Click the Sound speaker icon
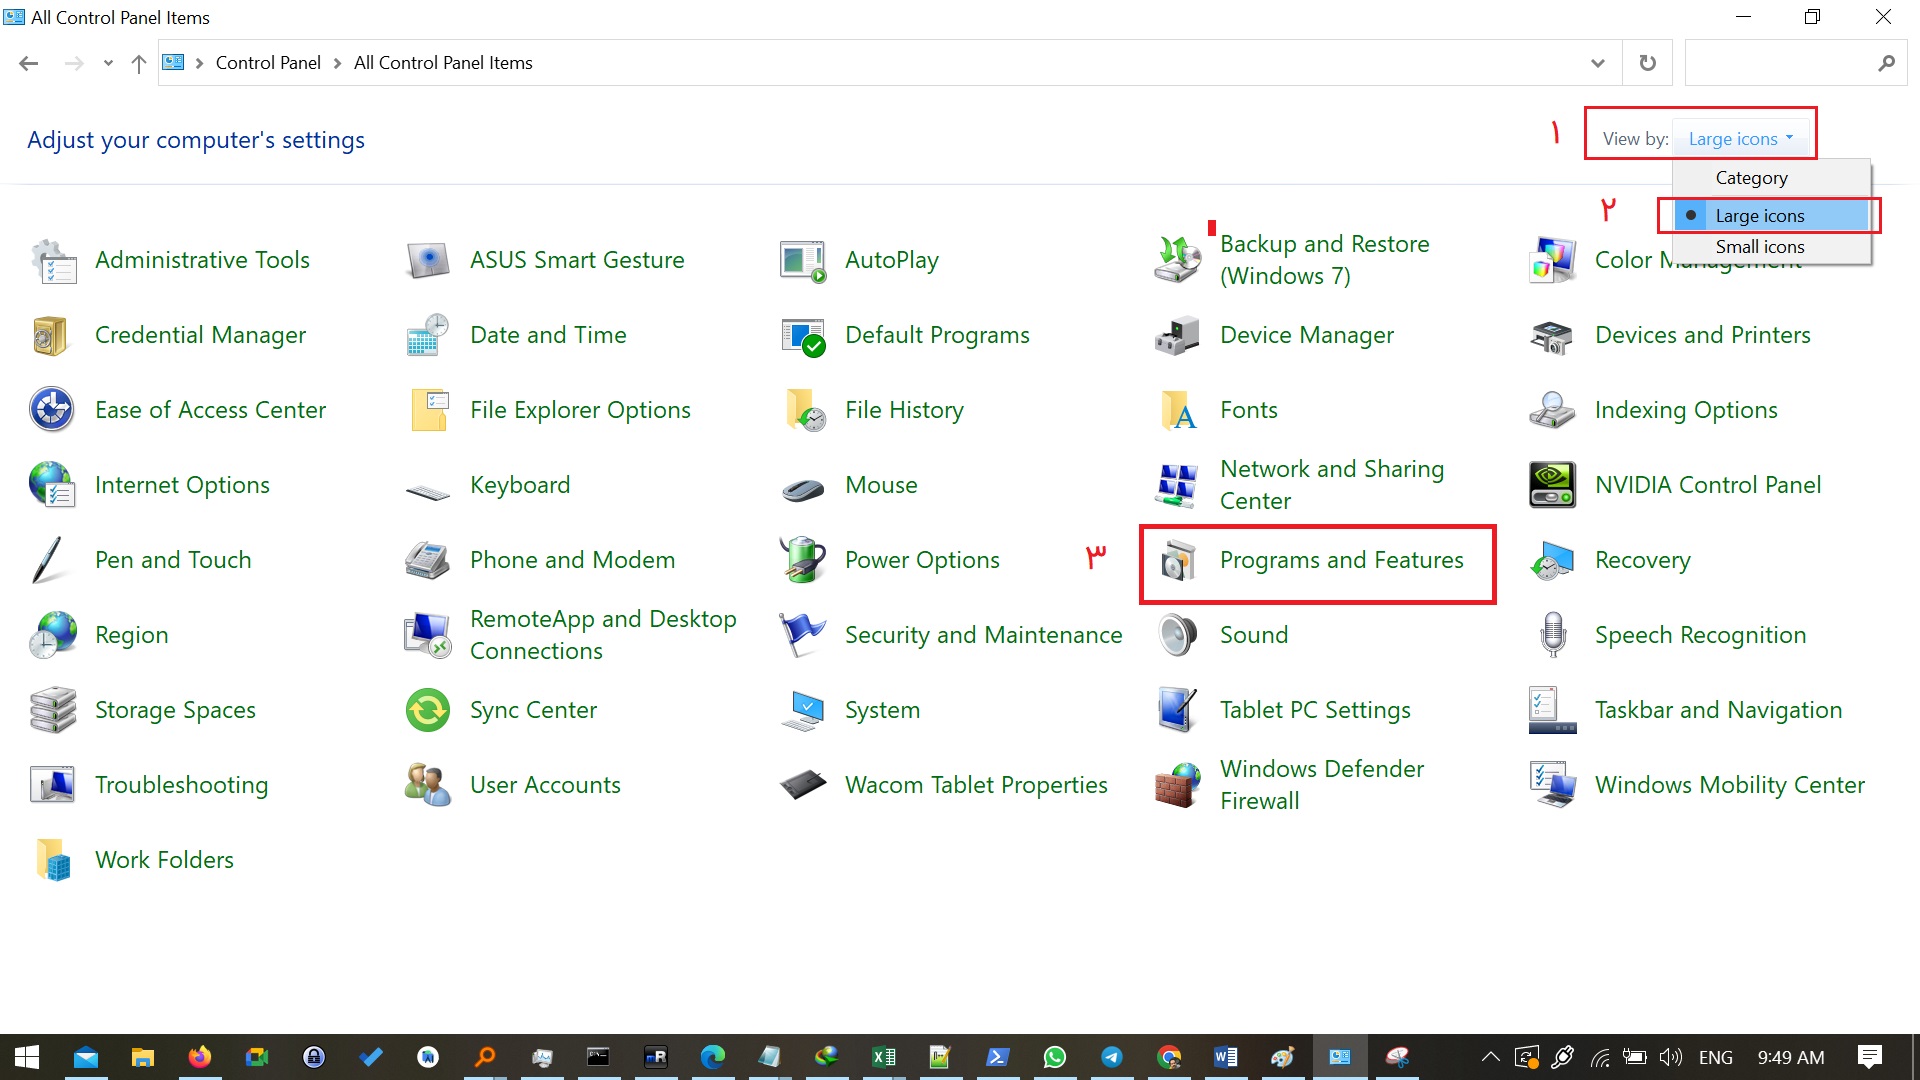The height and width of the screenshot is (1080, 1920). (1177, 635)
